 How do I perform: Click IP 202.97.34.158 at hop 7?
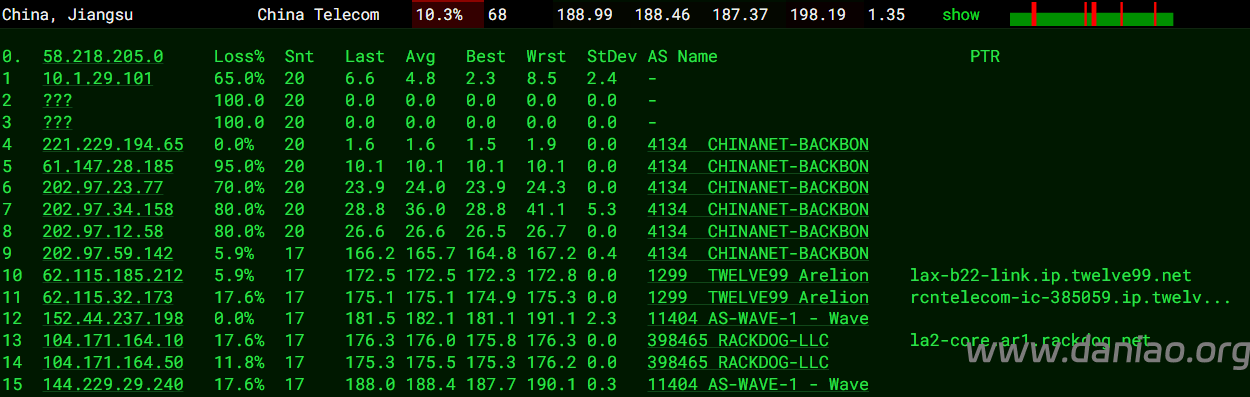(108, 210)
